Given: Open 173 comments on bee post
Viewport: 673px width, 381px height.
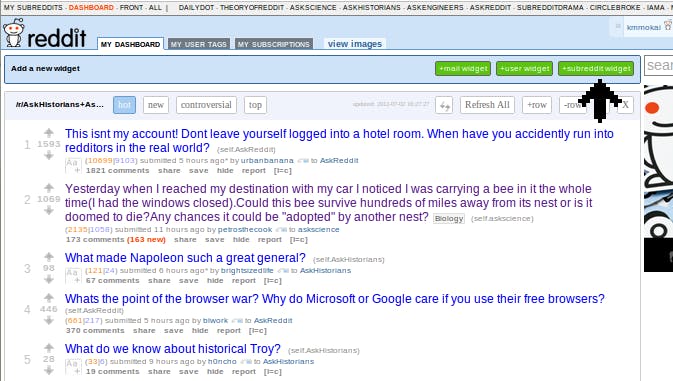Looking at the screenshot, I should pyautogui.click(x=95, y=240).
